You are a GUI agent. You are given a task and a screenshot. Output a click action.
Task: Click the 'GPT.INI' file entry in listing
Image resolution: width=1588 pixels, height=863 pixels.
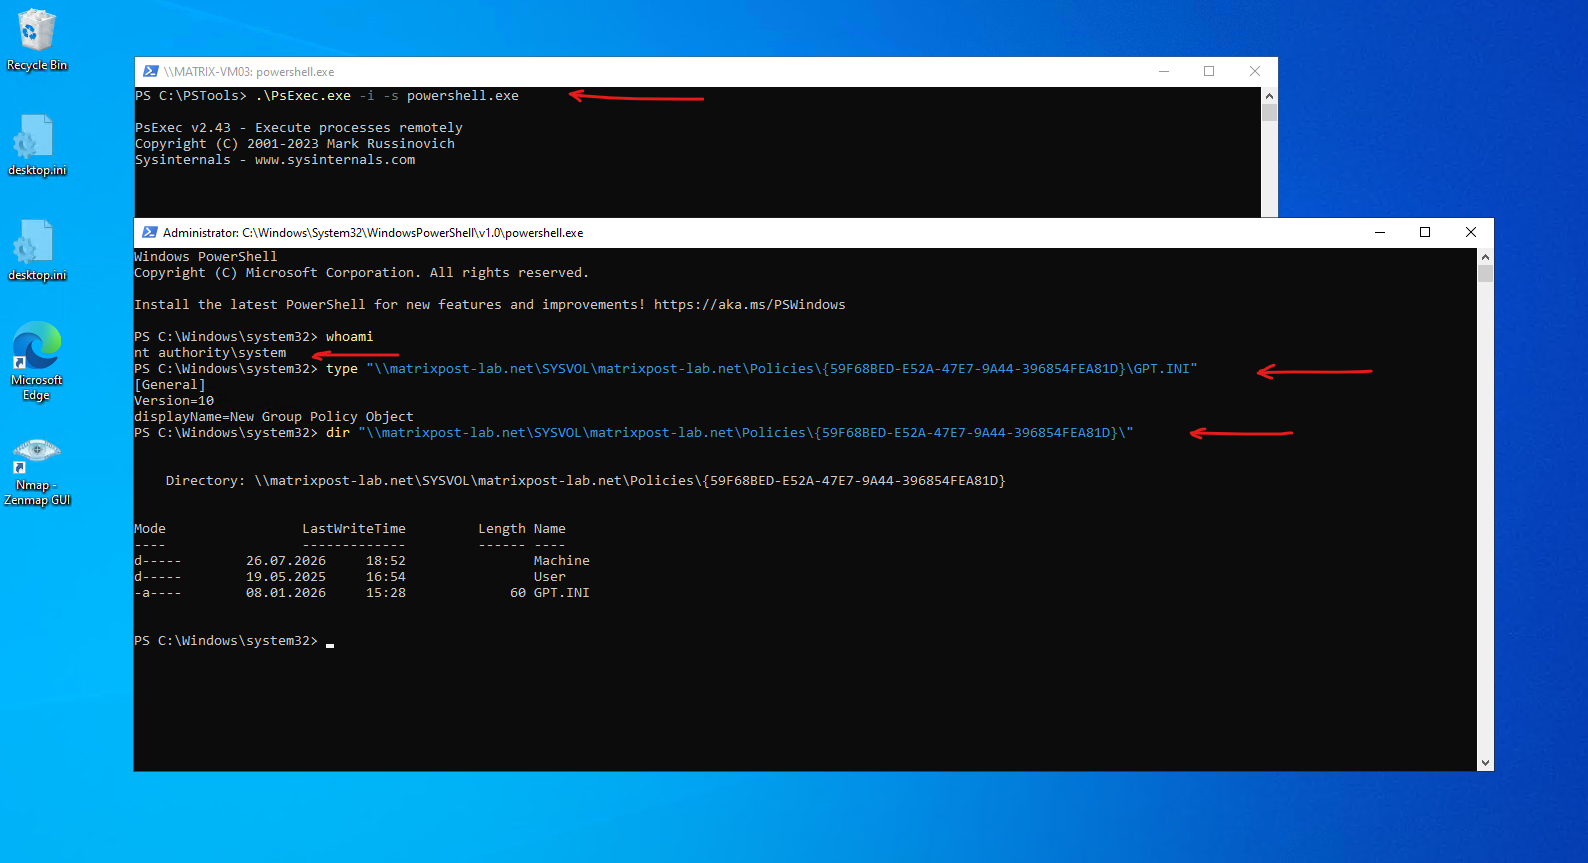tap(562, 593)
